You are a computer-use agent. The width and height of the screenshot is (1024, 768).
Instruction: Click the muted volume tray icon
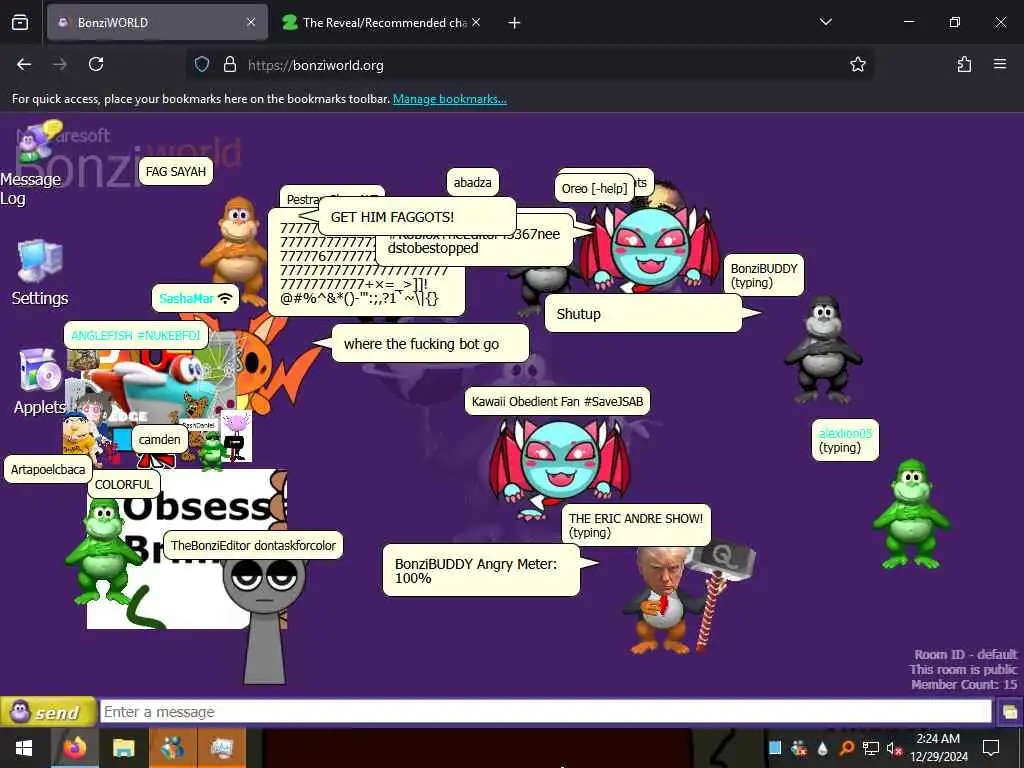(894, 748)
